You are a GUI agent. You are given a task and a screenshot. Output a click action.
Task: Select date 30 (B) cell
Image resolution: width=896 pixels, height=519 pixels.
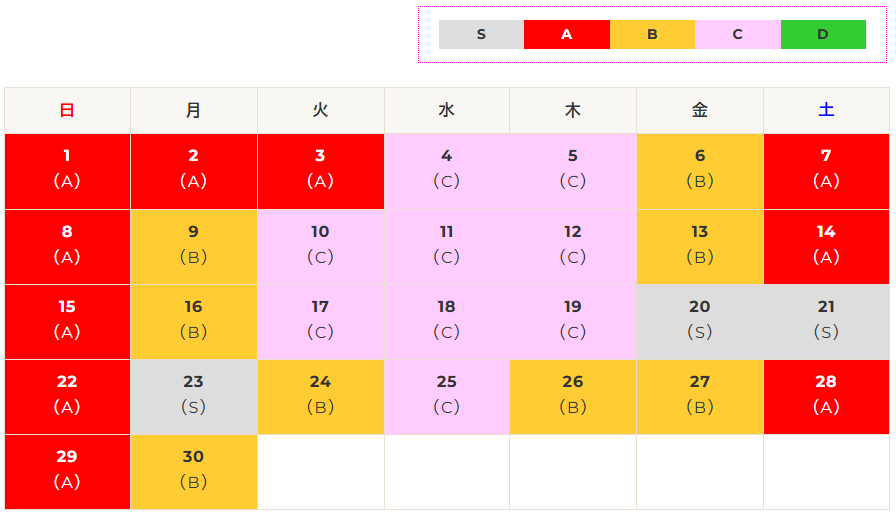click(194, 472)
